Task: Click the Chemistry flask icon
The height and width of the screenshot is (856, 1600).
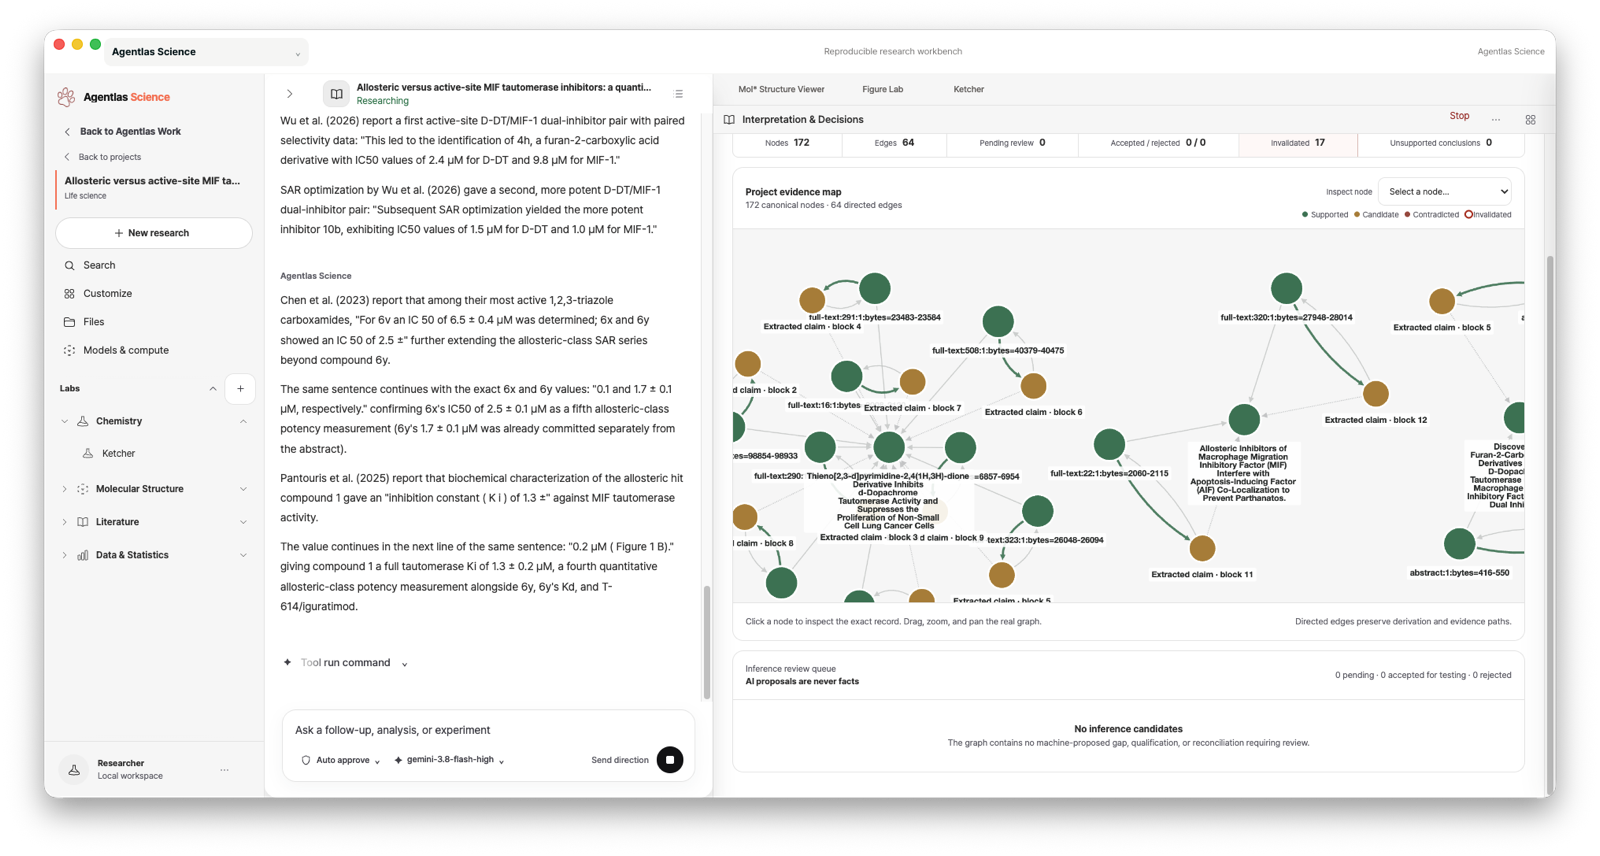Action: [x=83, y=421]
